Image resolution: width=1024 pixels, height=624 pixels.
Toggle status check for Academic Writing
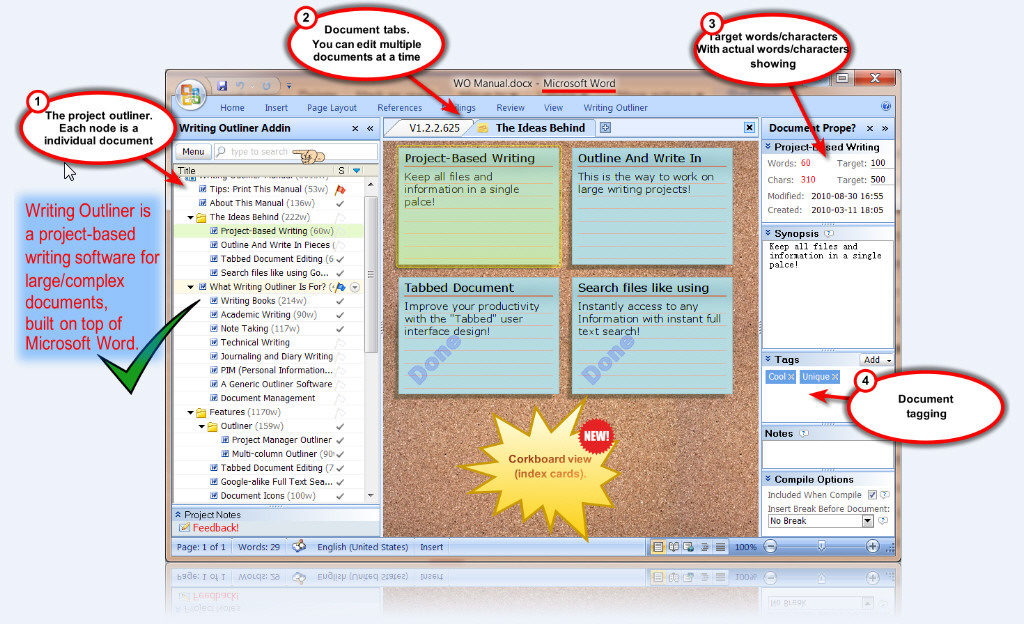point(340,315)
